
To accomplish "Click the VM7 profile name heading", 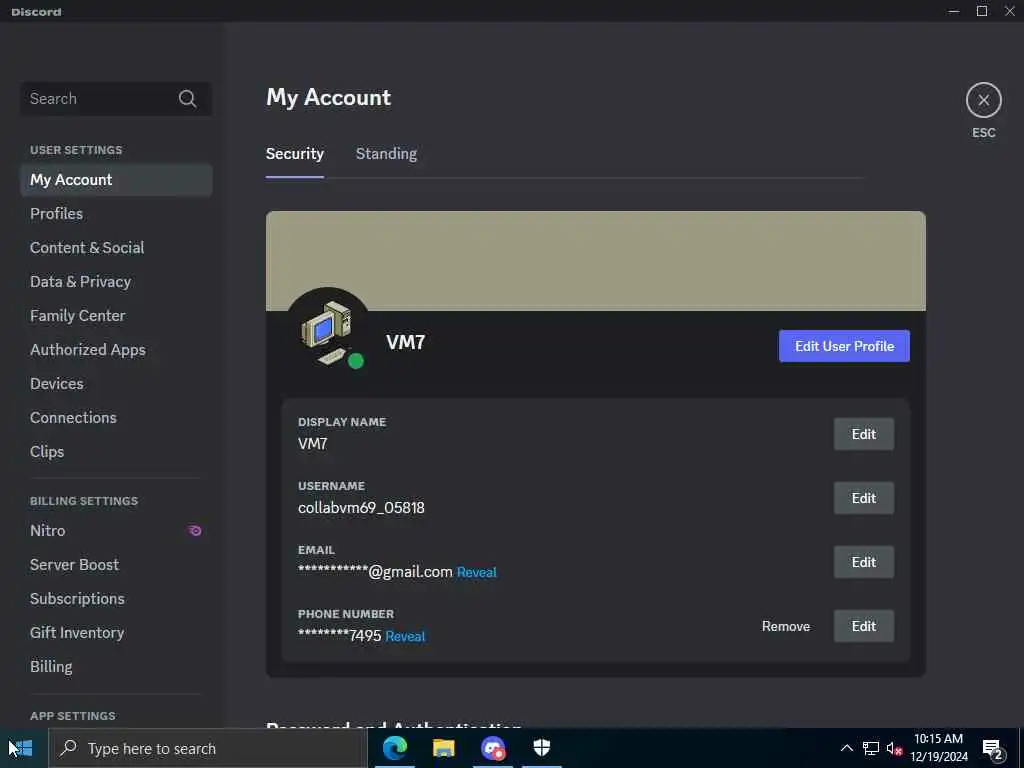I will click(406, 342).
